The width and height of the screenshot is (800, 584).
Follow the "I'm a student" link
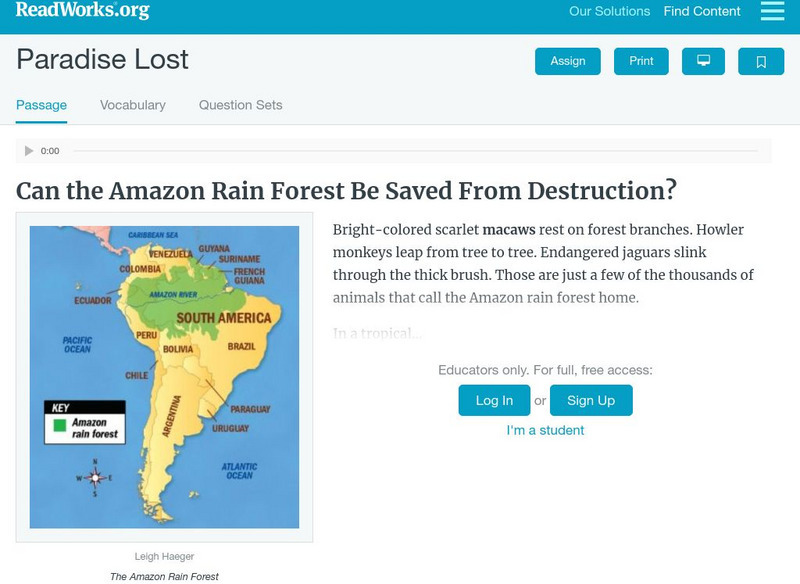tap(545, 430)
